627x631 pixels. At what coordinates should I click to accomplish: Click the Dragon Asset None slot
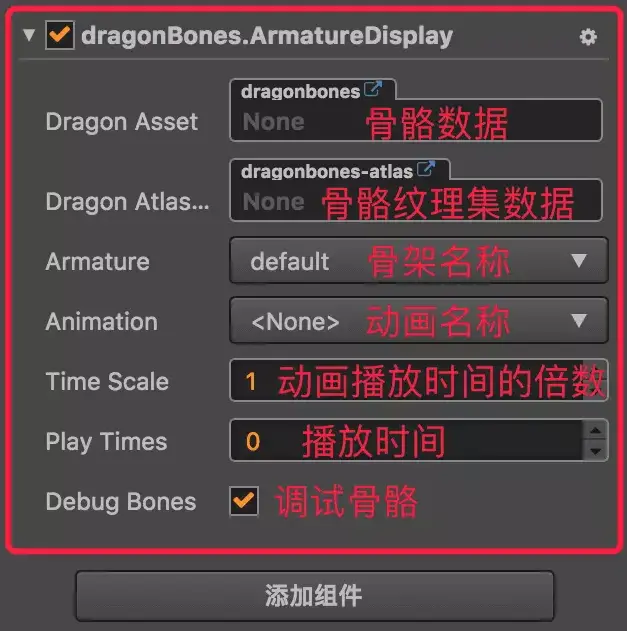pos(416,121)
